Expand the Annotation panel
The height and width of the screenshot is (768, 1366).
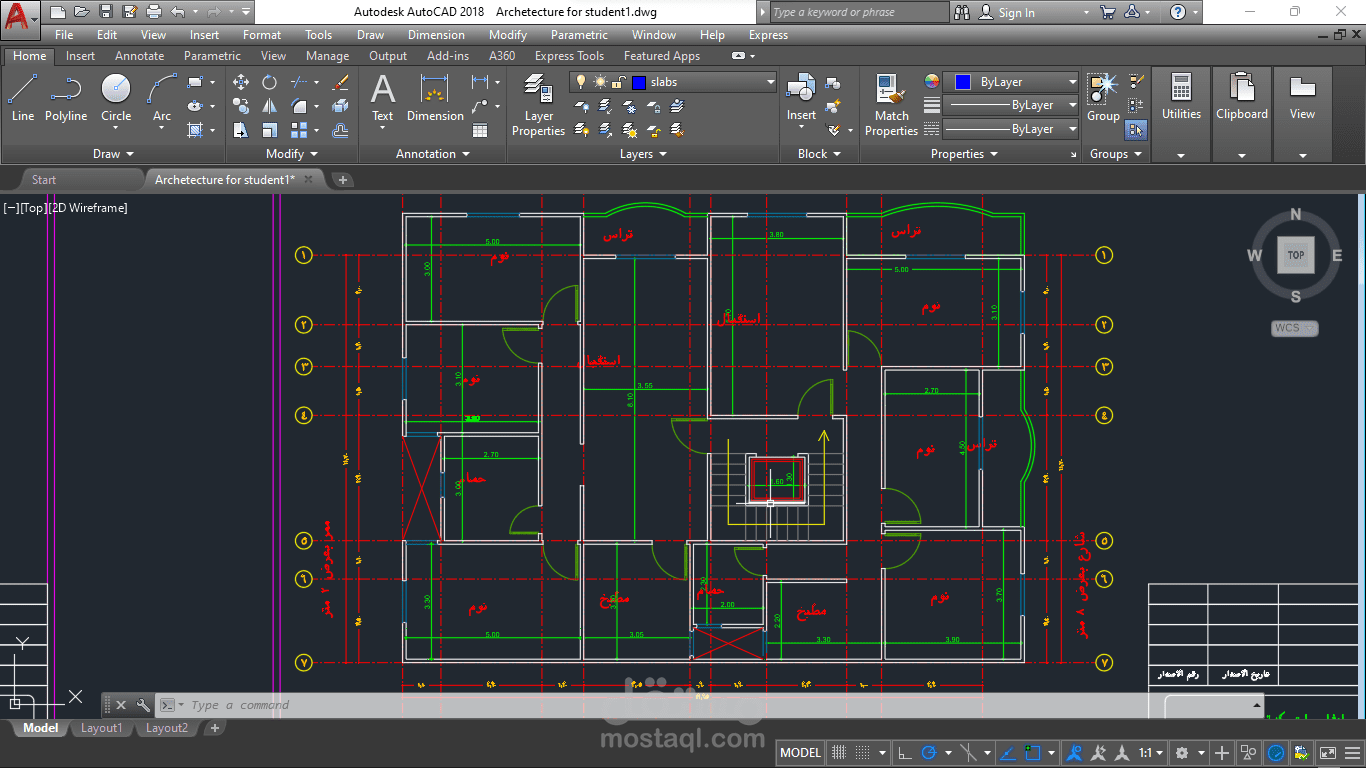click(433, 154)
